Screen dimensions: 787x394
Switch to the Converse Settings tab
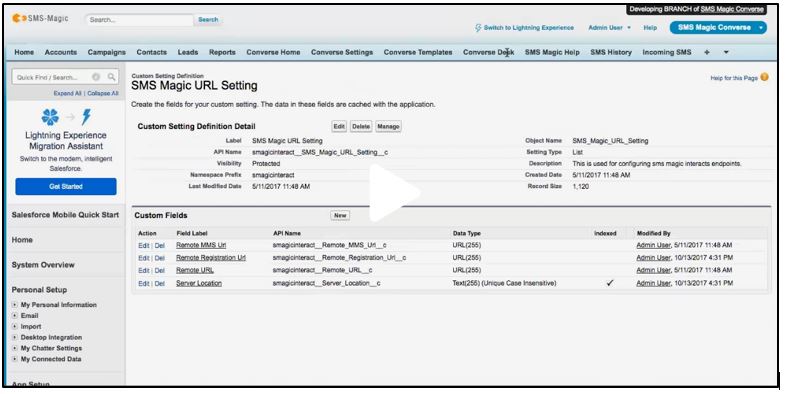click(x=342, y=52)
